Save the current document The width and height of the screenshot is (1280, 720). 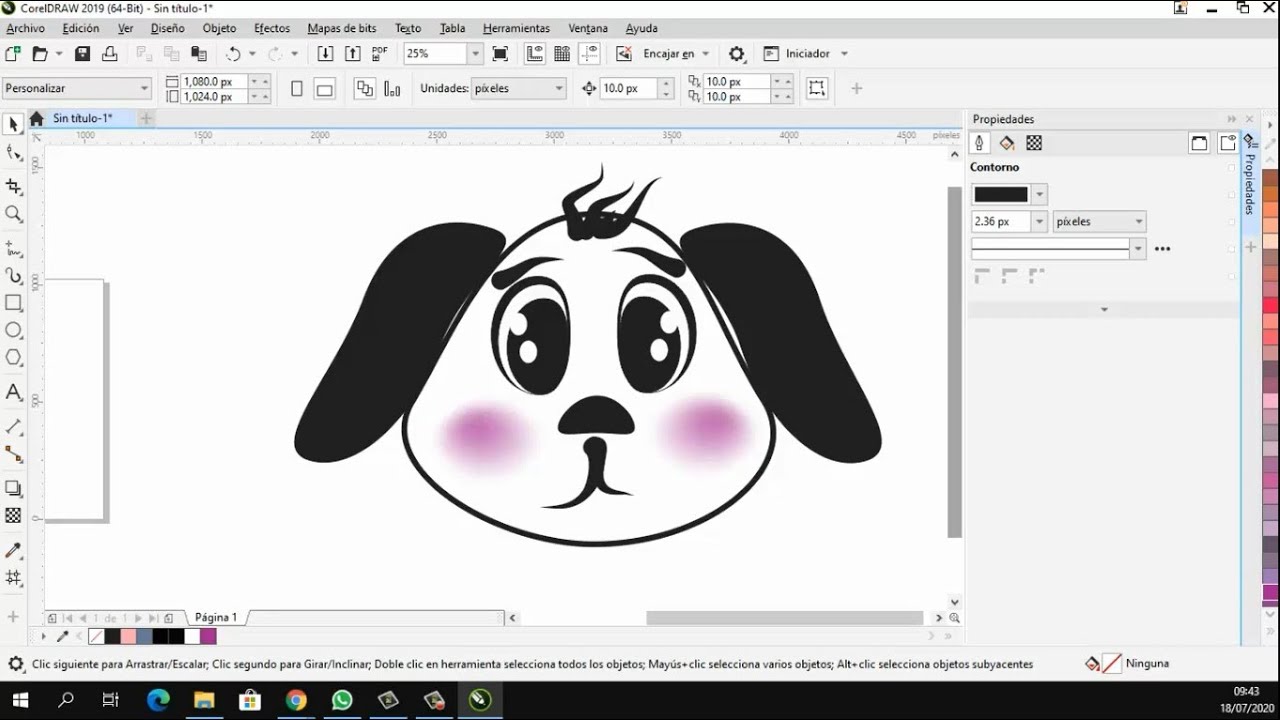click(83, 54)
